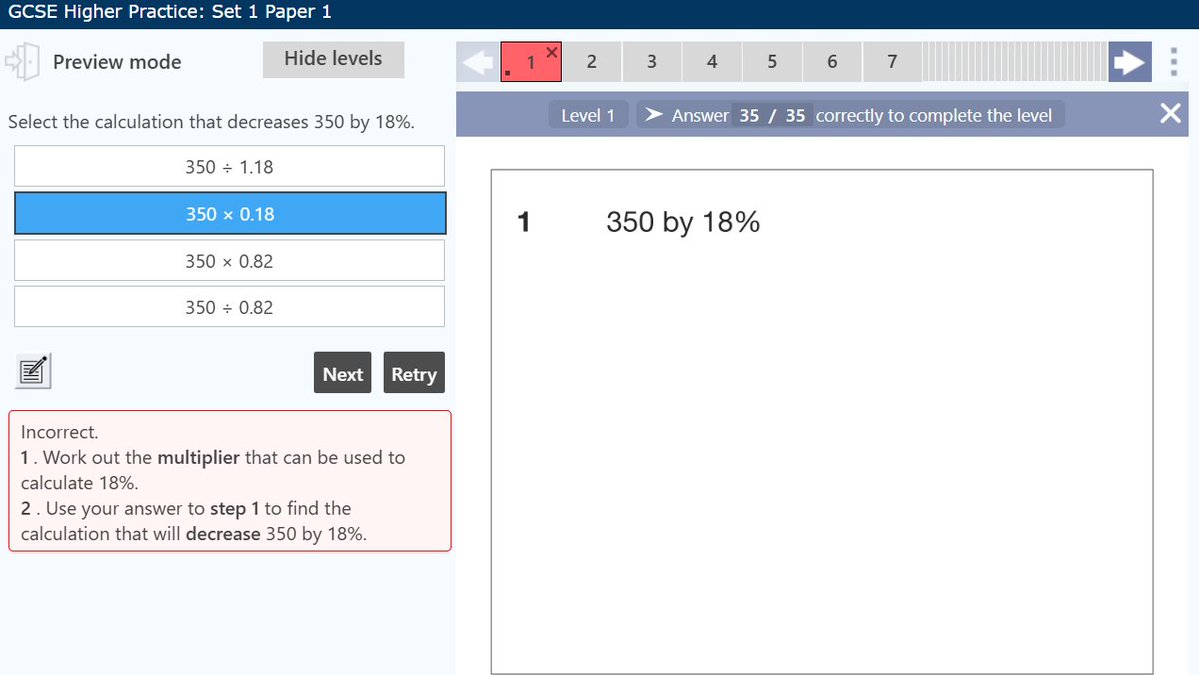Dismiss the level banner with the X icon

pos(1170,113)
